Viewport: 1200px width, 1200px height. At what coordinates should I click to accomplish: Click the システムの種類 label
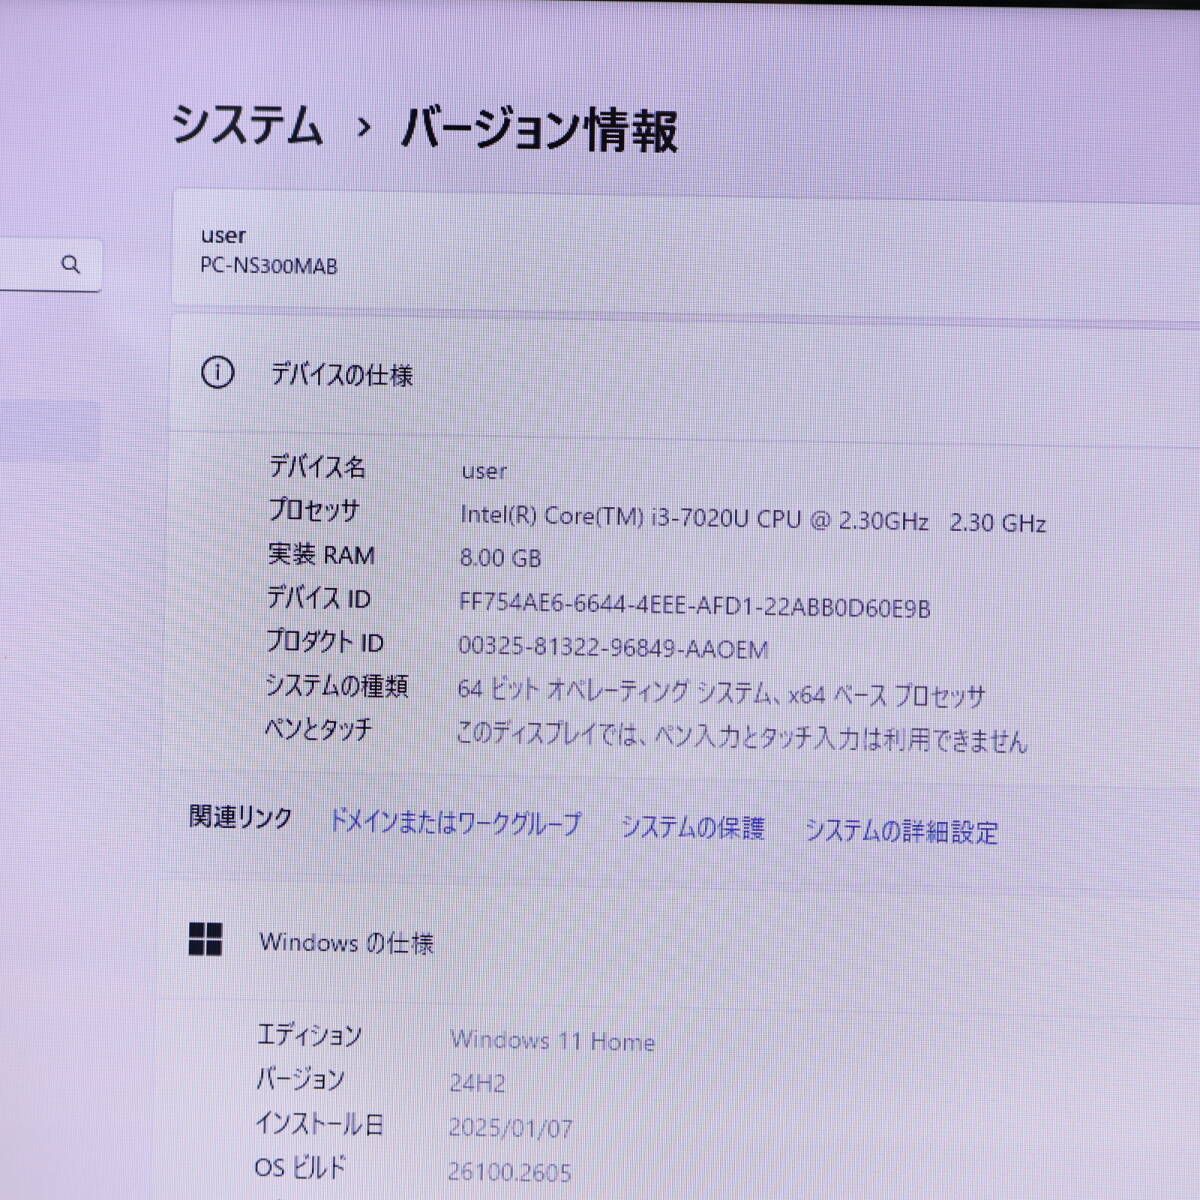[x=336, y=685]
